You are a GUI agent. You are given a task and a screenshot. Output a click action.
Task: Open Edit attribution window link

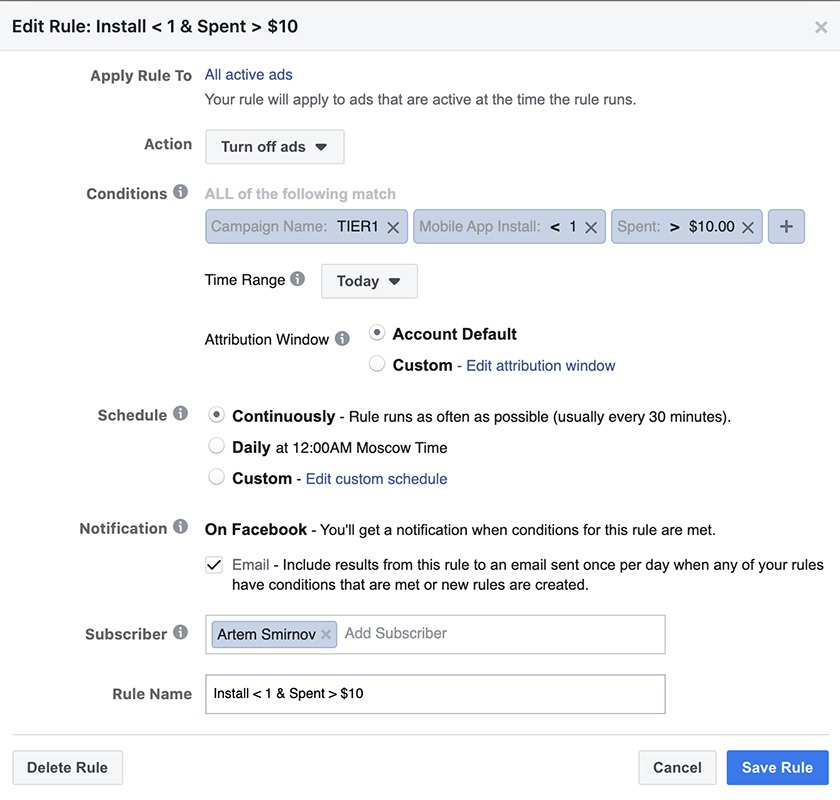540,366
